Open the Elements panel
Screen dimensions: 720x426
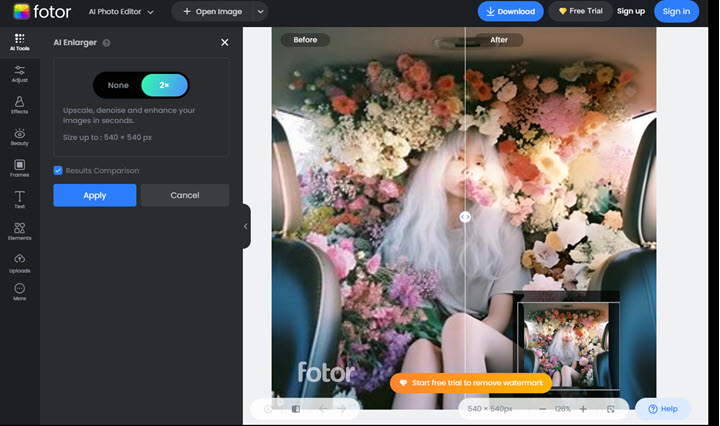coord(19,232)
